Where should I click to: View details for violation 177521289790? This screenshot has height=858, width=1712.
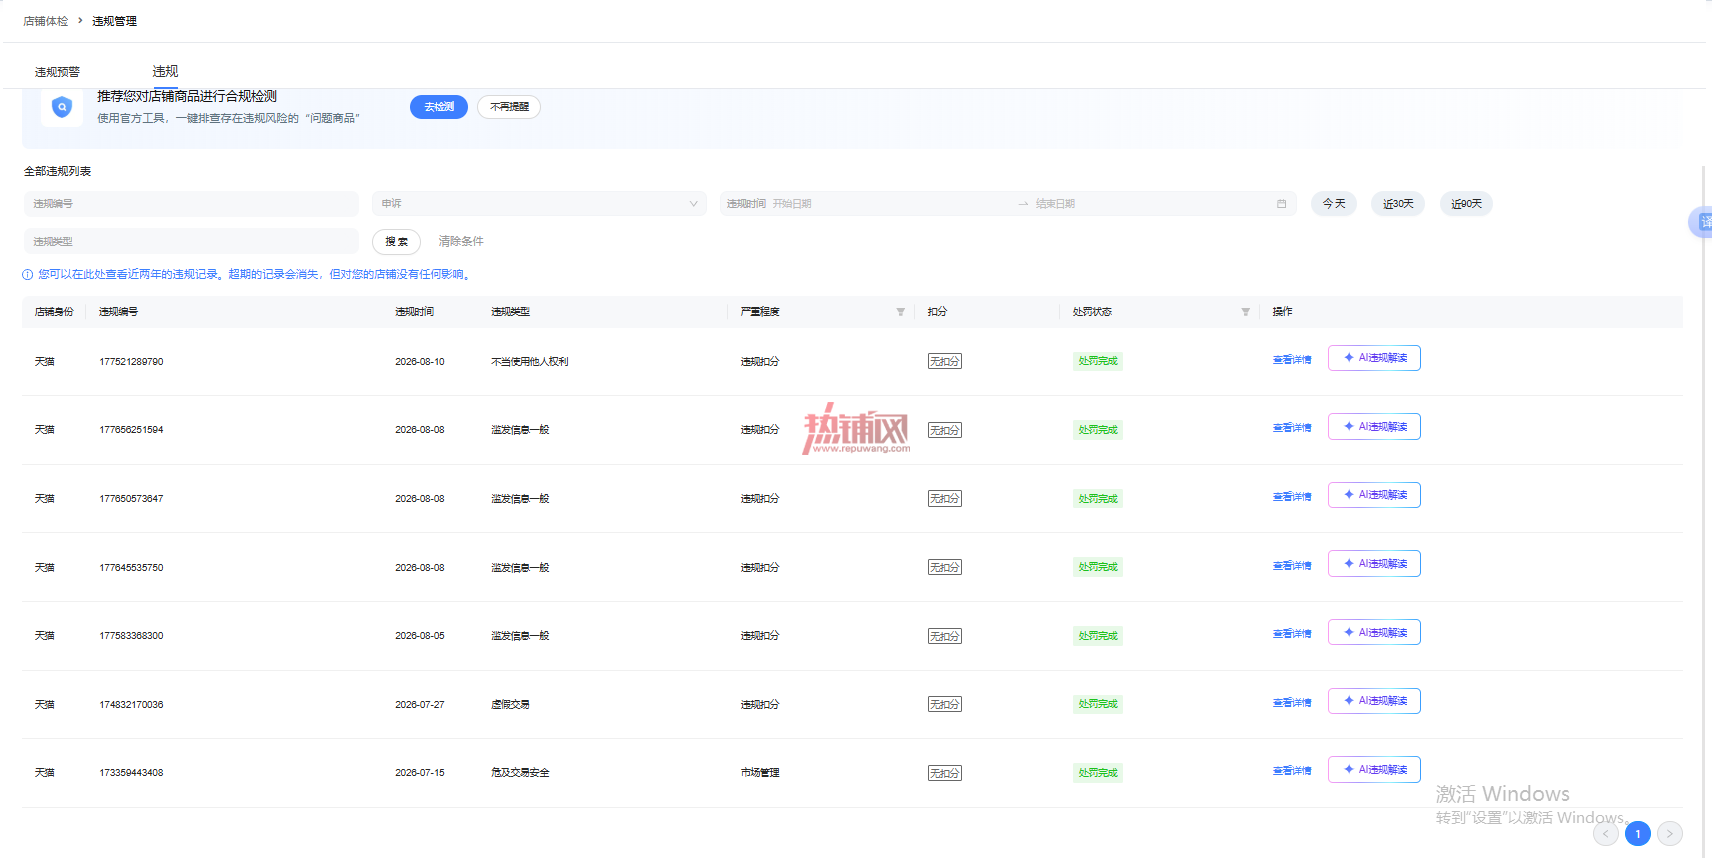pyautogui.click(x=1292, y=360)
